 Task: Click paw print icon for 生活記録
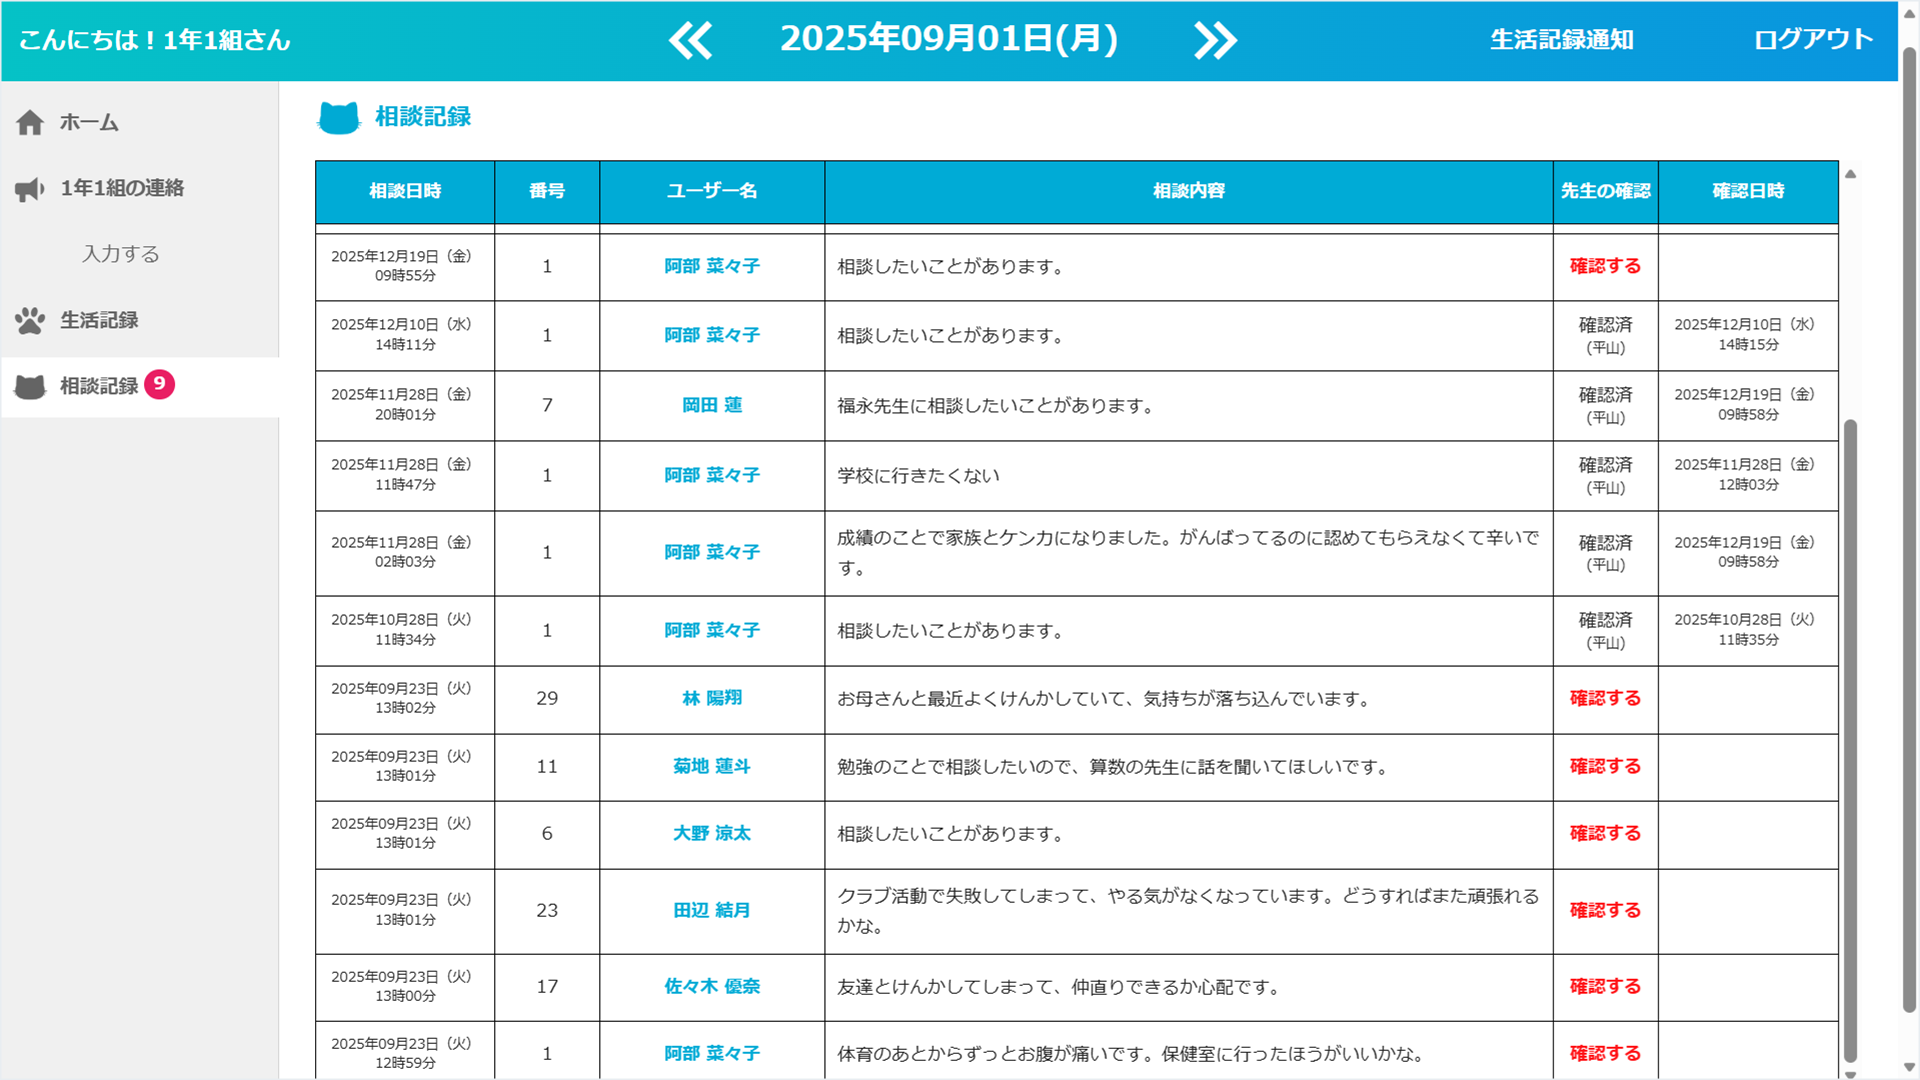click(x=30, y=321)
